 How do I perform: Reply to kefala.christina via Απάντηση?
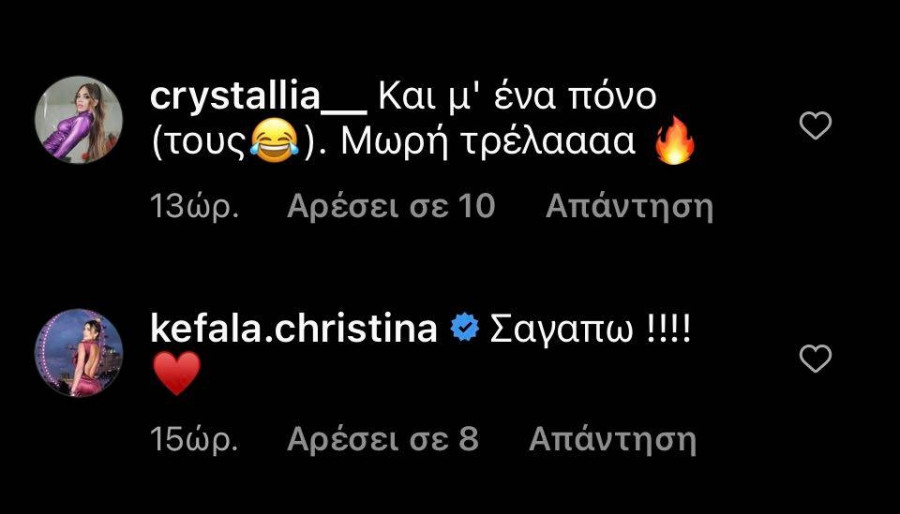coord(612,440)
